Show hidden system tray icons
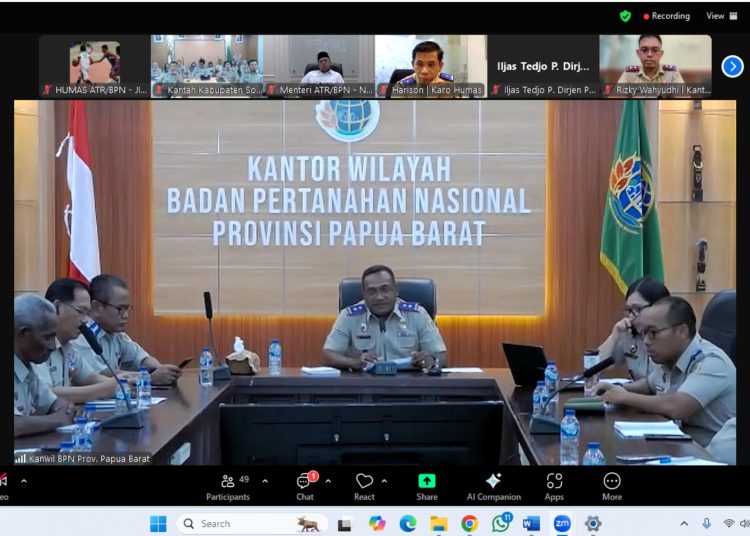 (684, 524)
